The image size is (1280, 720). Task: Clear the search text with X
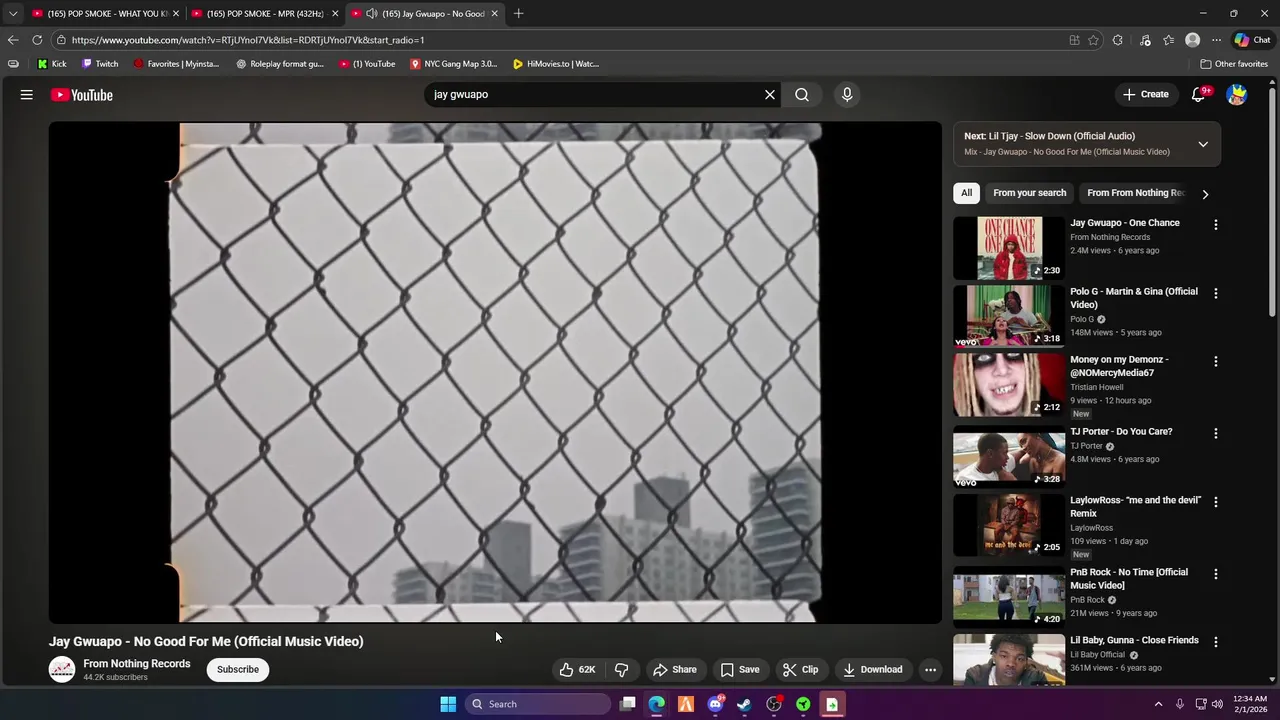click(x=770, y=95)
